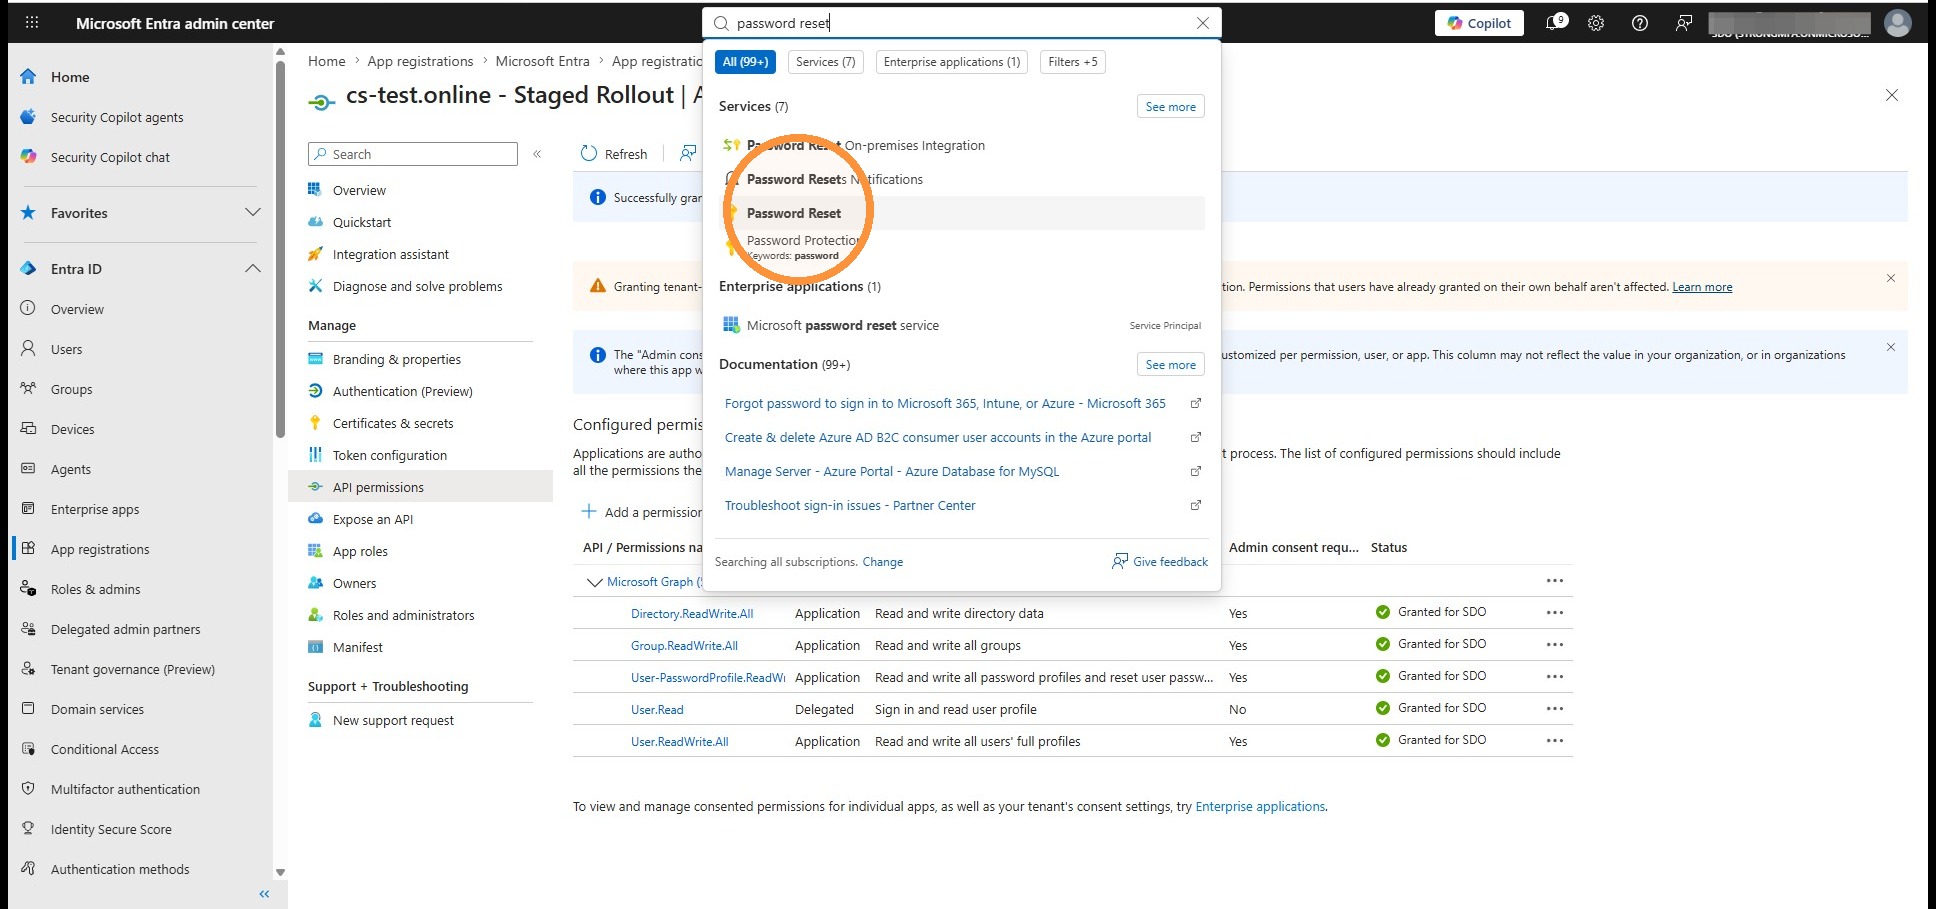Open Certificates & secrets
The height and width of the screenshot is (909, 1936).
click(x=393, y=423)
